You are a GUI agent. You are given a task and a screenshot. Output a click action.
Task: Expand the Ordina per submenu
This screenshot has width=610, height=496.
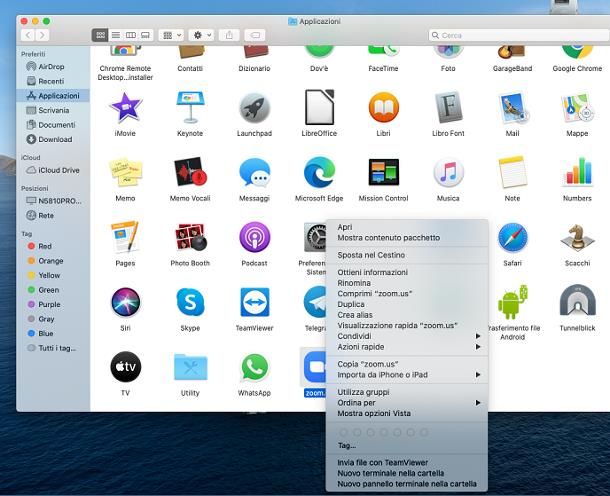click(x=407, y=403)
